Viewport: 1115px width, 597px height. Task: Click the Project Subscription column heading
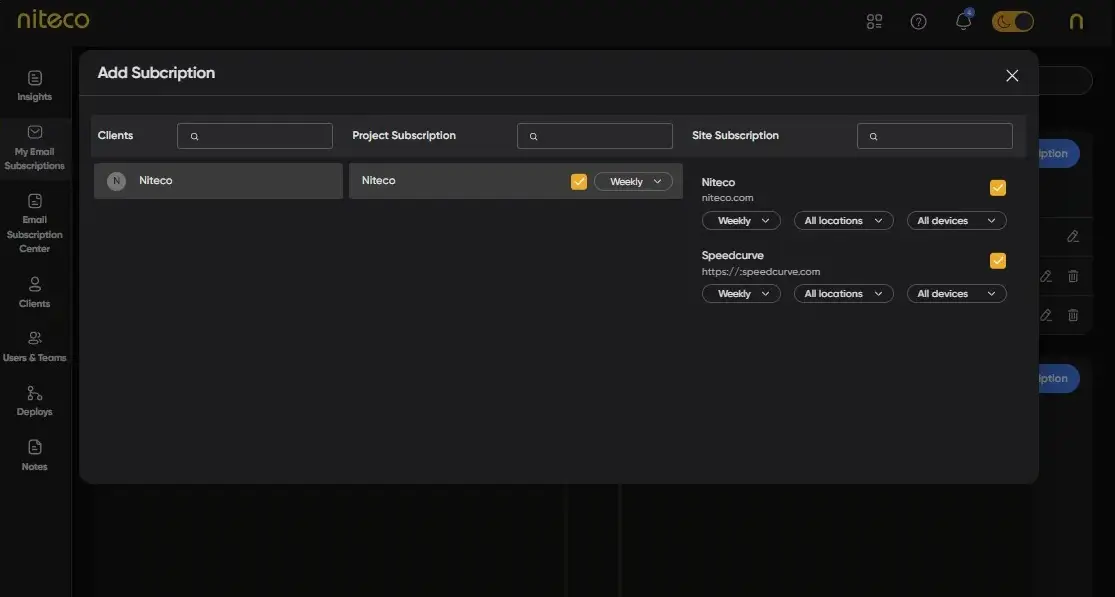pyautogui.click(x=404, y=135)
